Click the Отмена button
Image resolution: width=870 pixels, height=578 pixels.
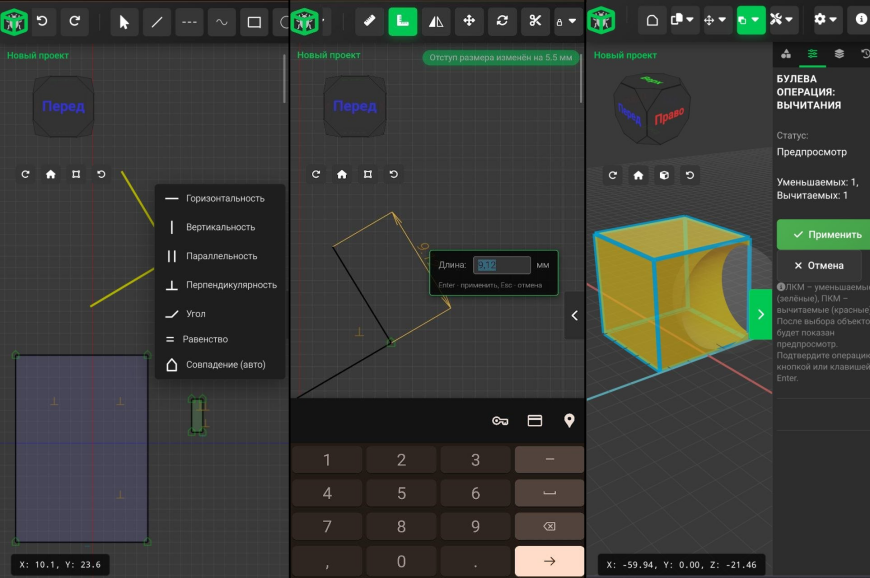818,266
